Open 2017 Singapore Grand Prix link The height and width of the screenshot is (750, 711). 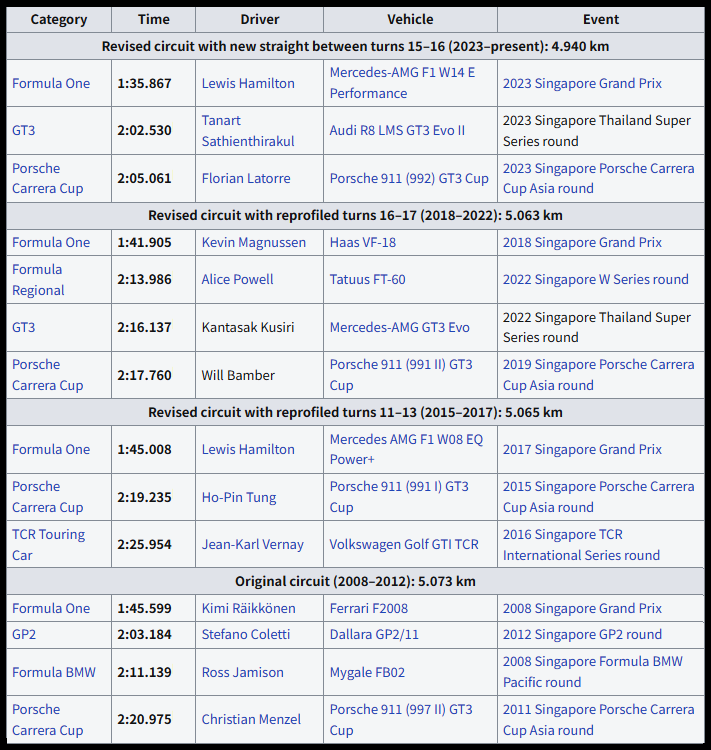(x=582, y=449)
